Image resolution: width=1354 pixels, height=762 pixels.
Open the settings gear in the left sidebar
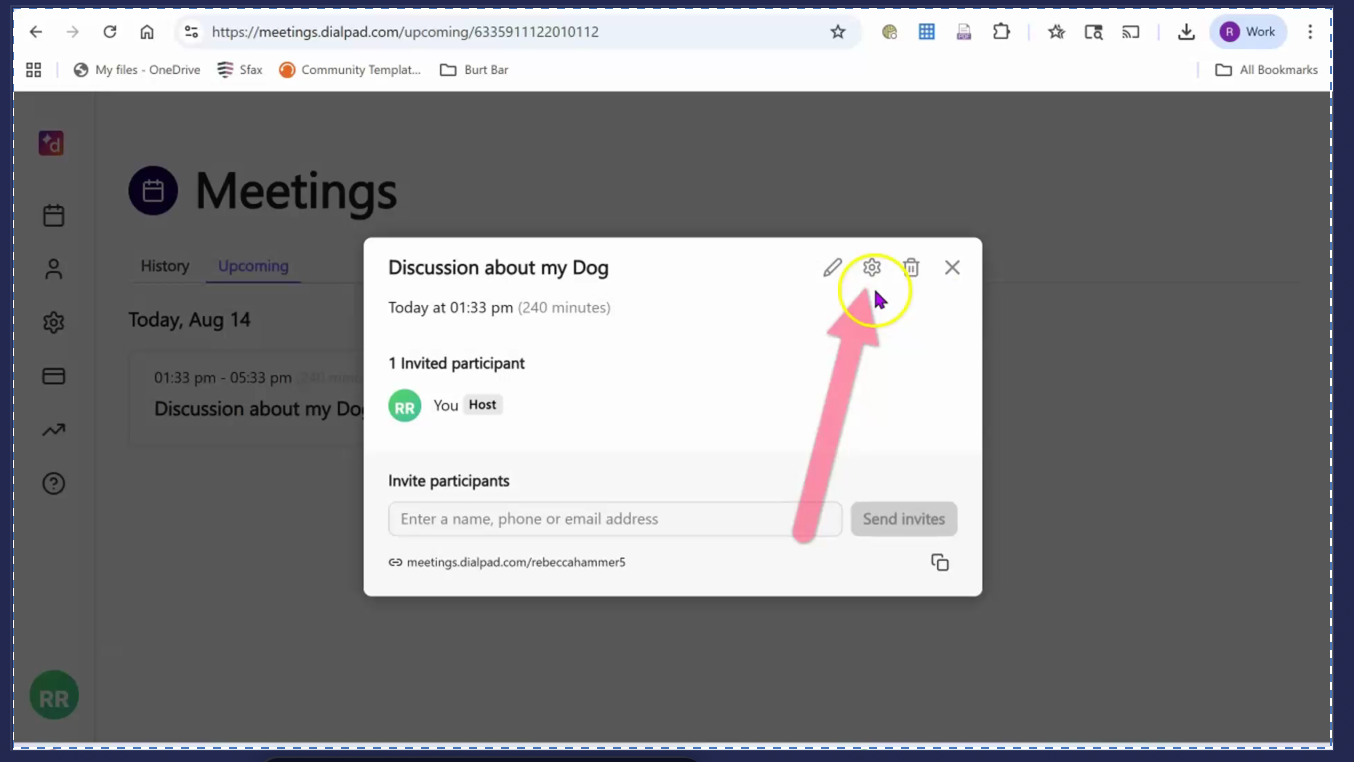point(54,322)
